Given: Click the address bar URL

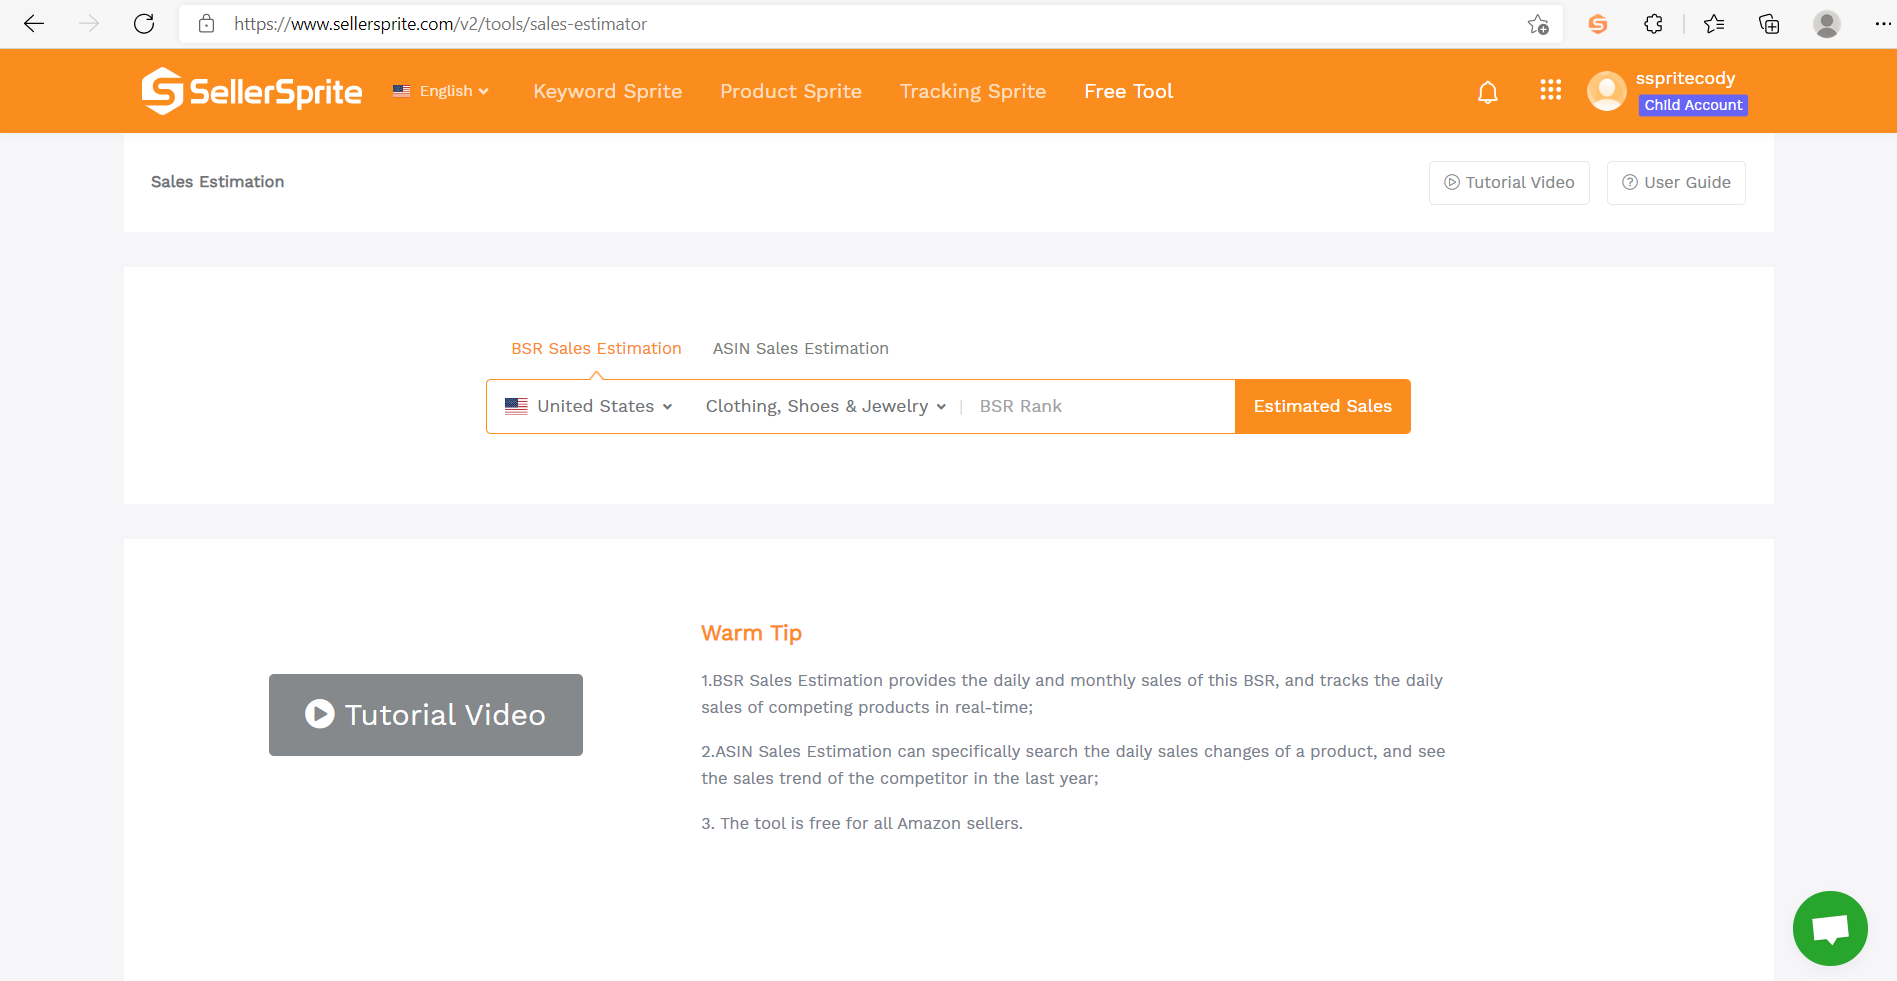Looking at the screenshot, I should (x=440, y=24).
